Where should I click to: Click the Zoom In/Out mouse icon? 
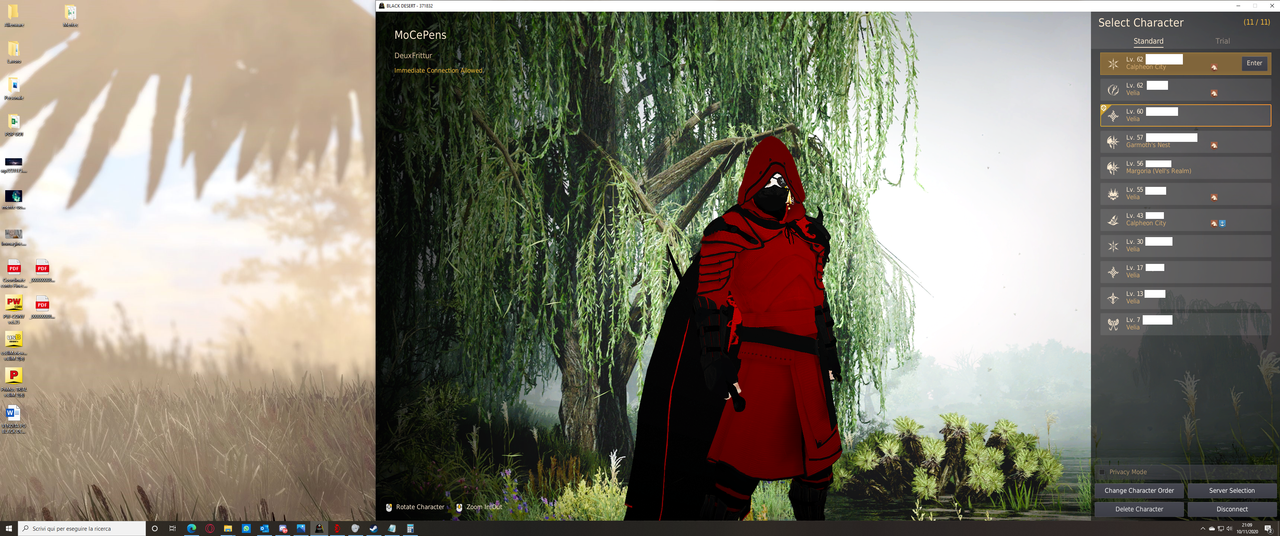[x=459, y=507]
